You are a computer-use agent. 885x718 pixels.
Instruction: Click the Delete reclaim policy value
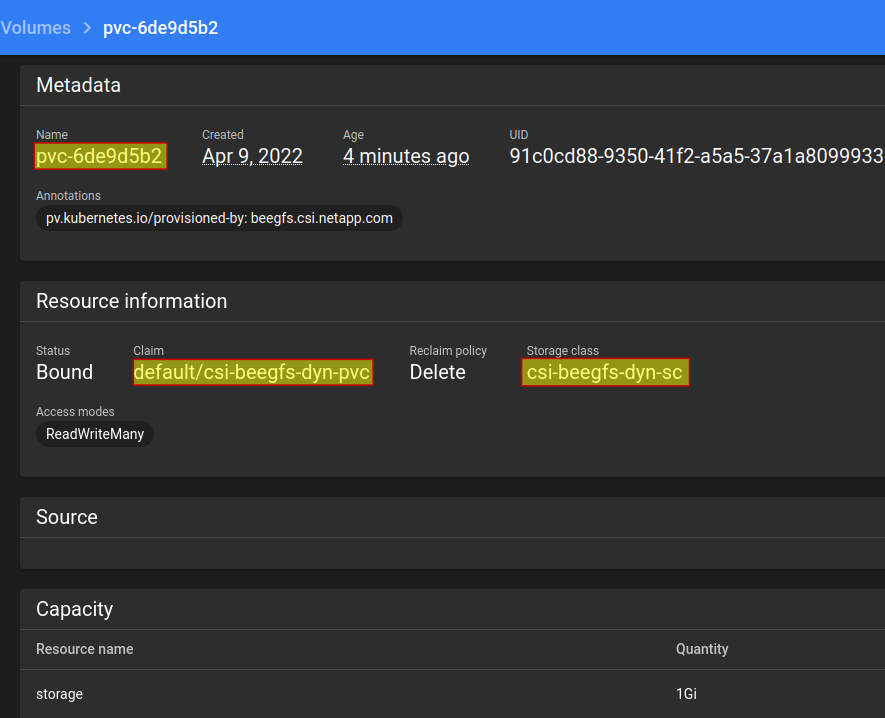tap(437, 372)
